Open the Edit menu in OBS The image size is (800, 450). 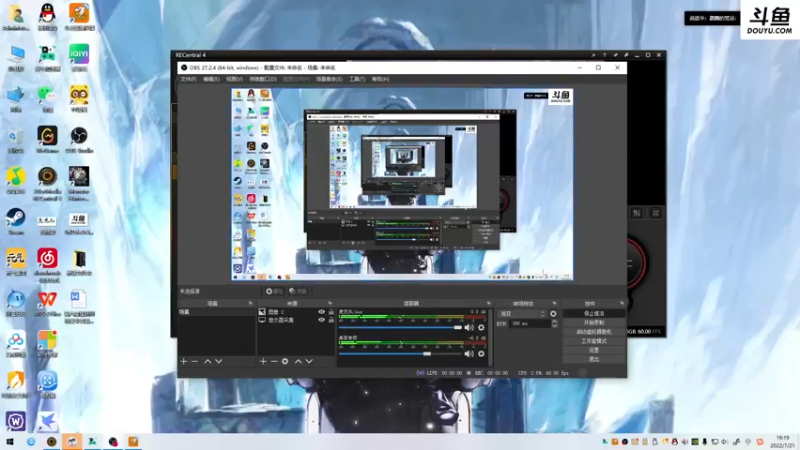(x=211, y=79)
